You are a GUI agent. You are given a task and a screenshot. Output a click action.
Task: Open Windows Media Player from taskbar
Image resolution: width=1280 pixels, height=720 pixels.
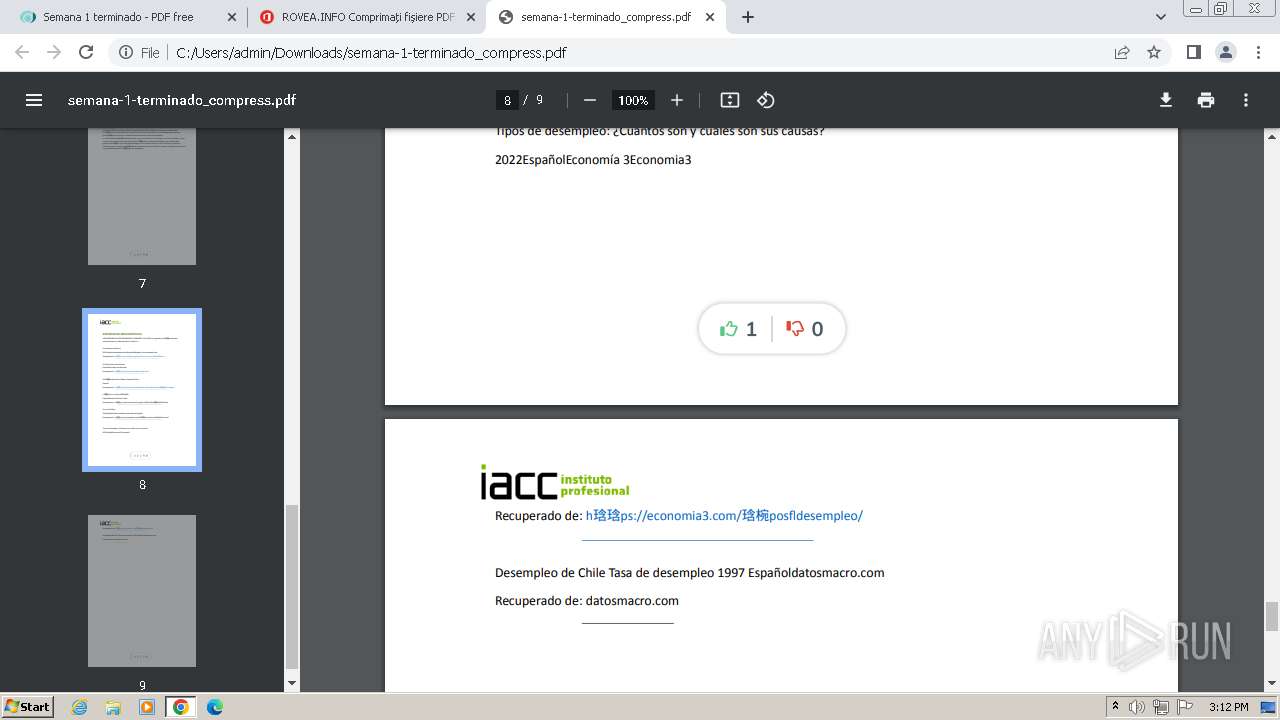147,707
